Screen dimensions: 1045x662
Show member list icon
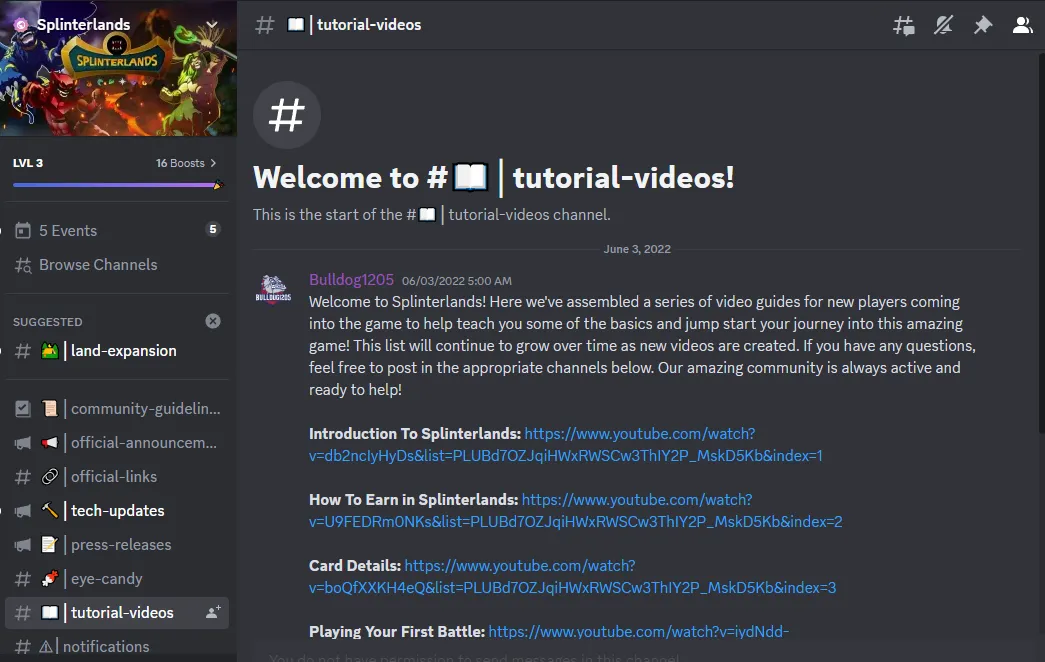click(1022, 25)
